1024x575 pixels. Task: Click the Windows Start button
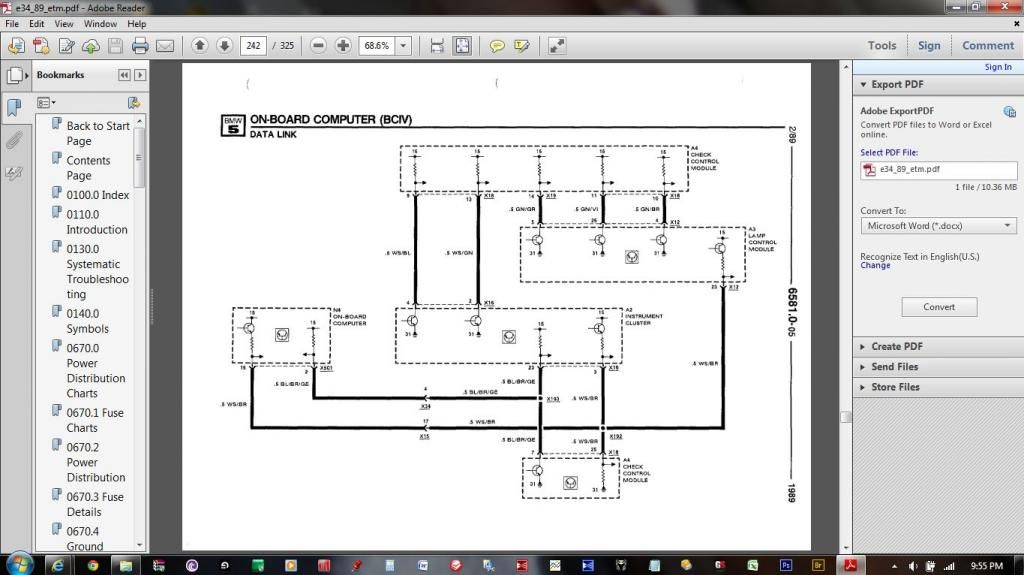[x=18, y=564]
